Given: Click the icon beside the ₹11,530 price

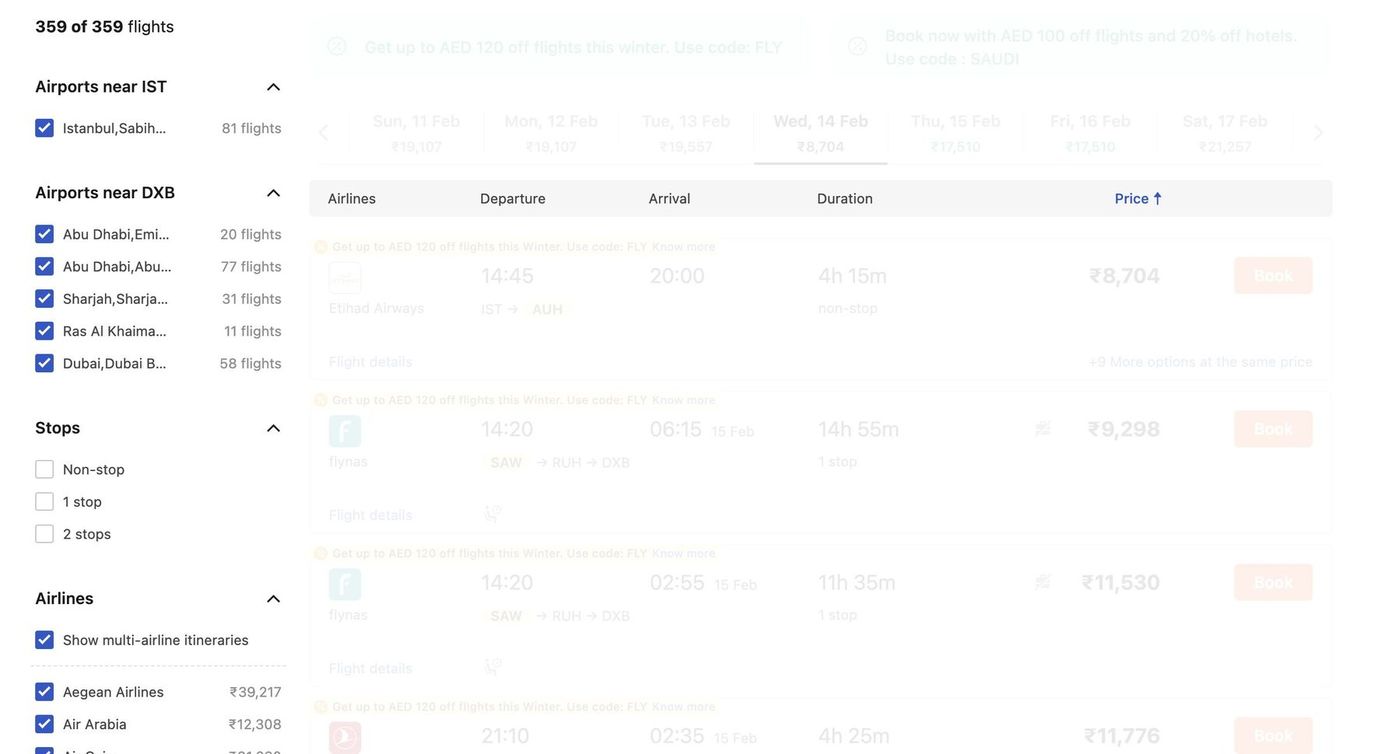Looking at the screenshot, I should 1043,582.
